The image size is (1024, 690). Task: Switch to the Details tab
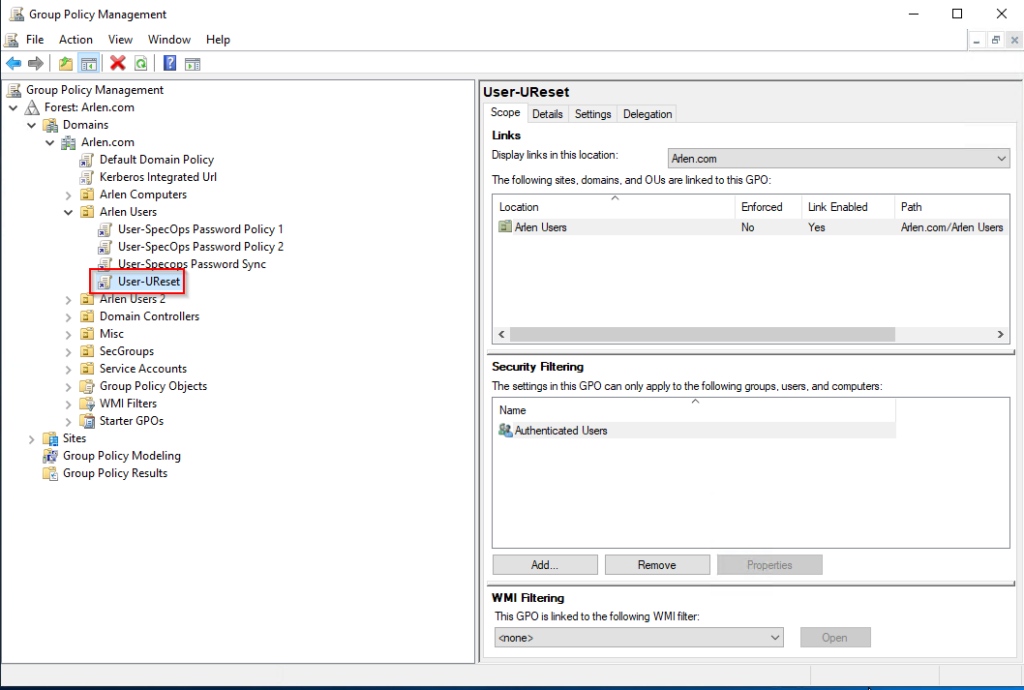(547, 114)
